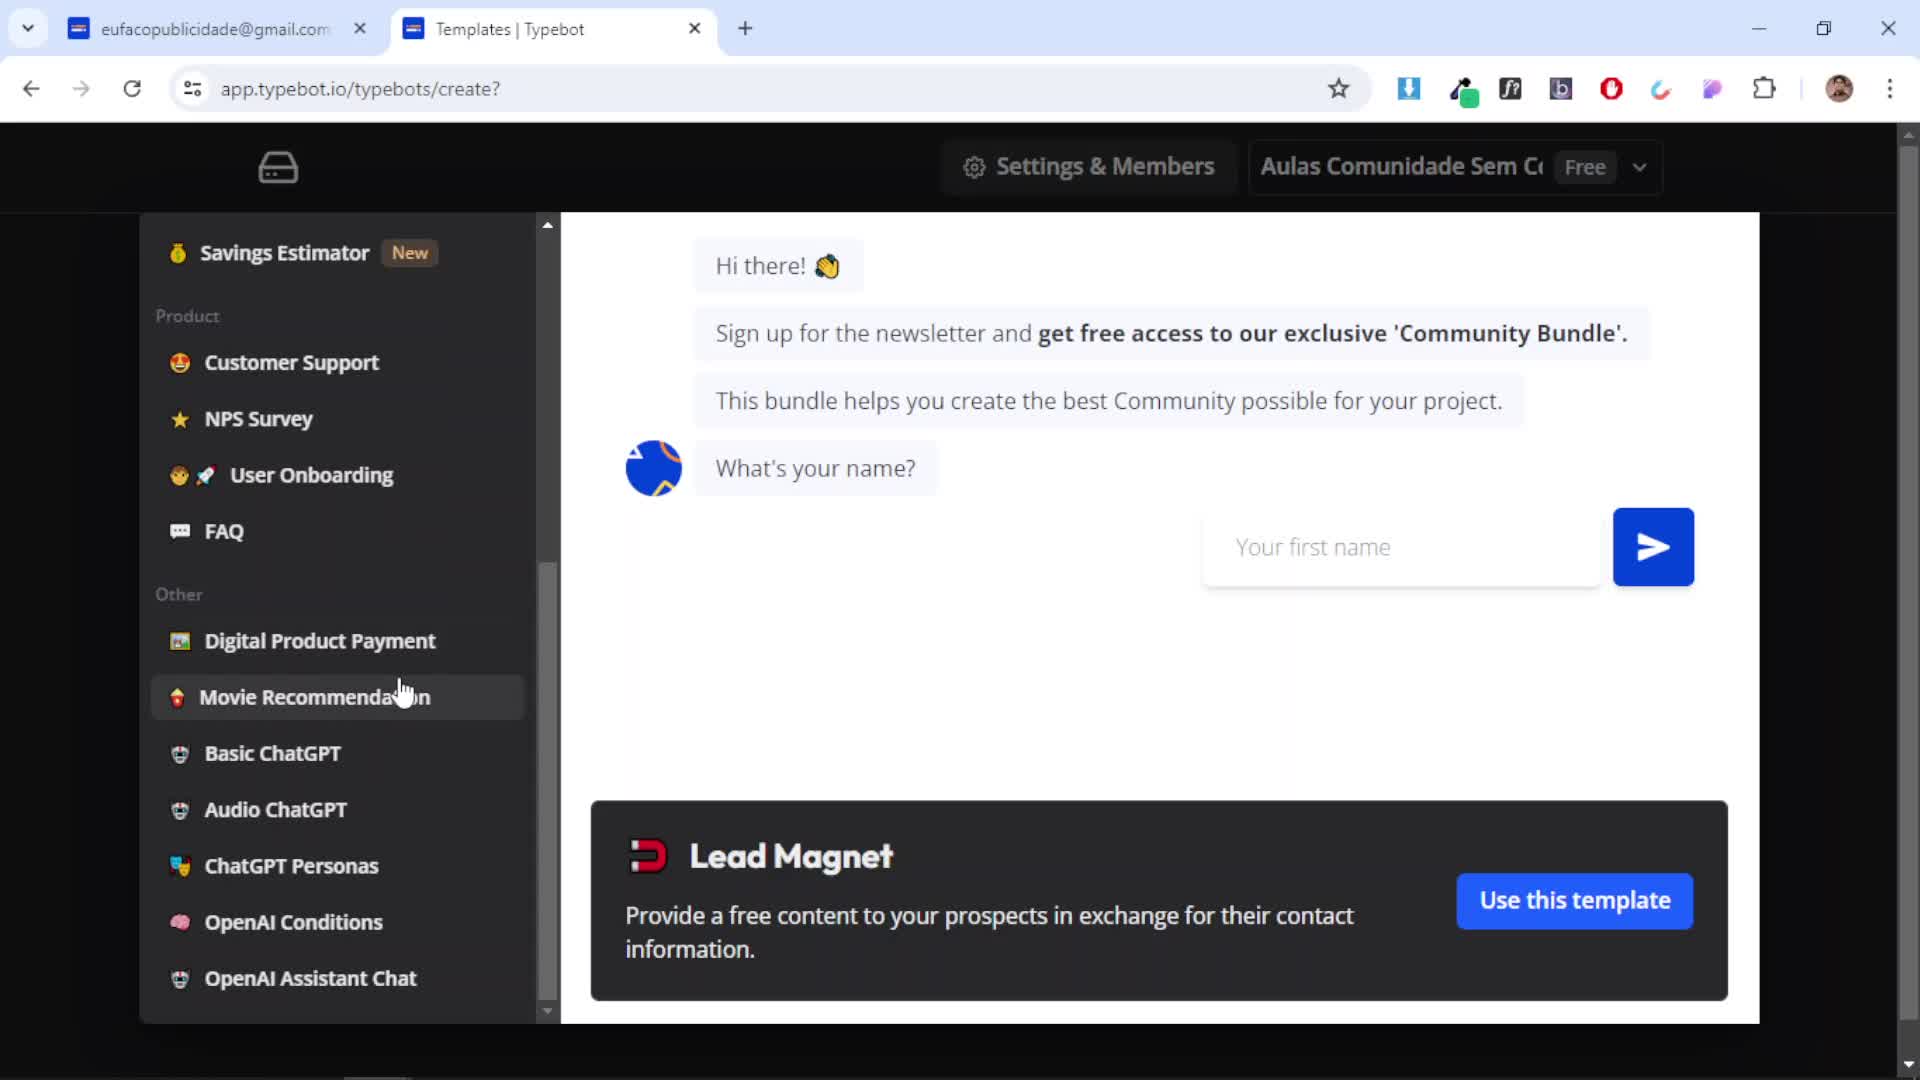Click the chatbot avatar beside the name question
This screenshot has height=1080, width=1920.
653,468
